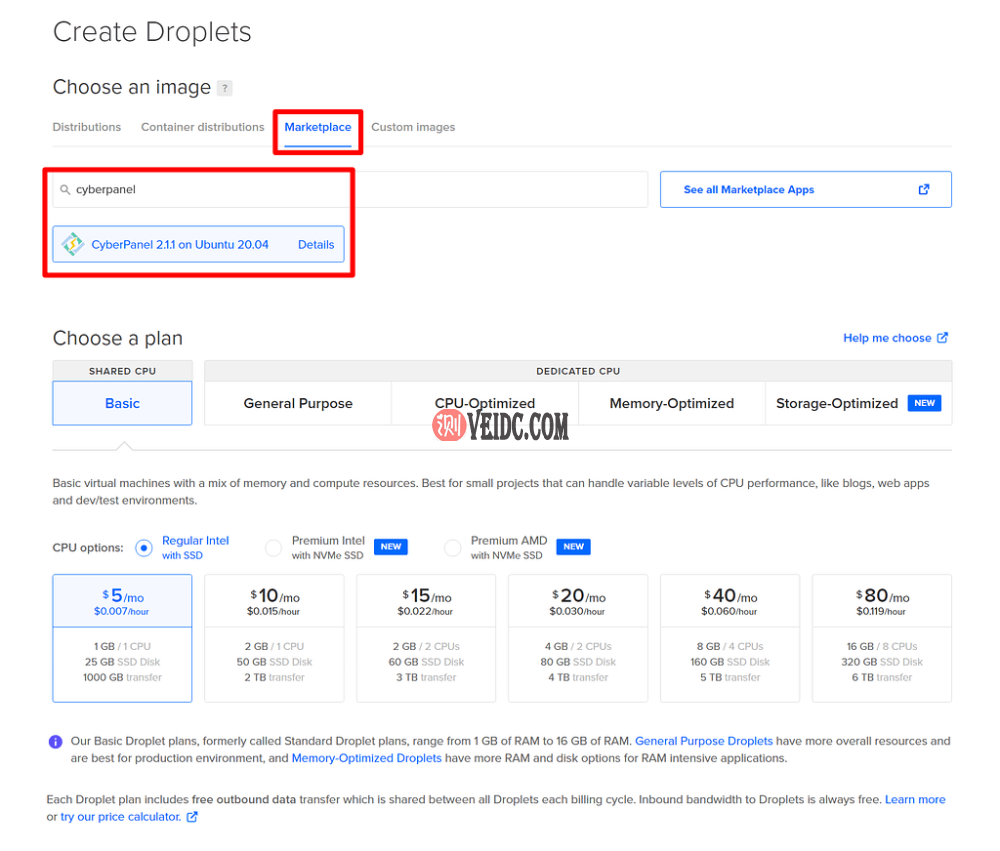Screen dimensions: 1000x851
Task: Click external link icon on See all Marketplace Apps
Action: click(923, 189)
